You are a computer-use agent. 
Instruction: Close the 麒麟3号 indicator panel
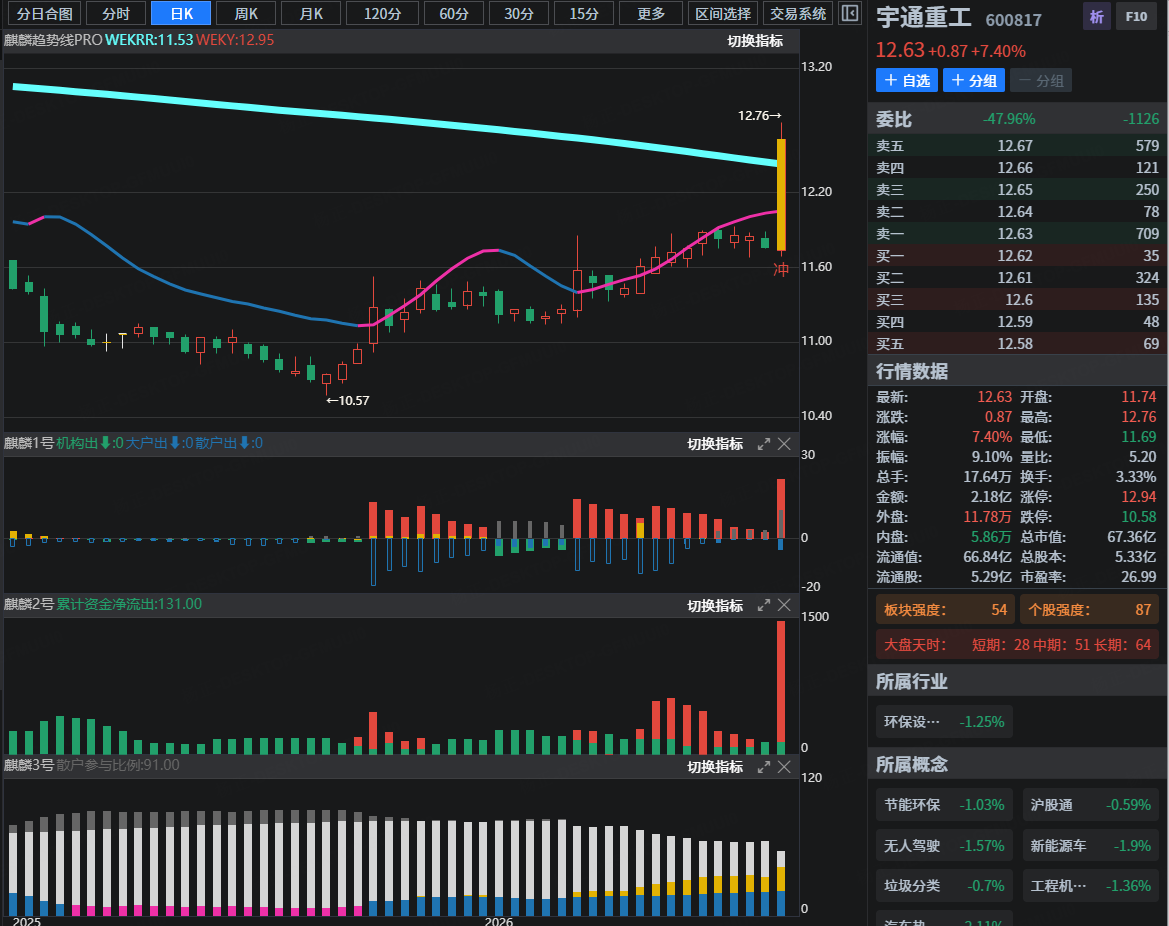[x=785, y=767]
